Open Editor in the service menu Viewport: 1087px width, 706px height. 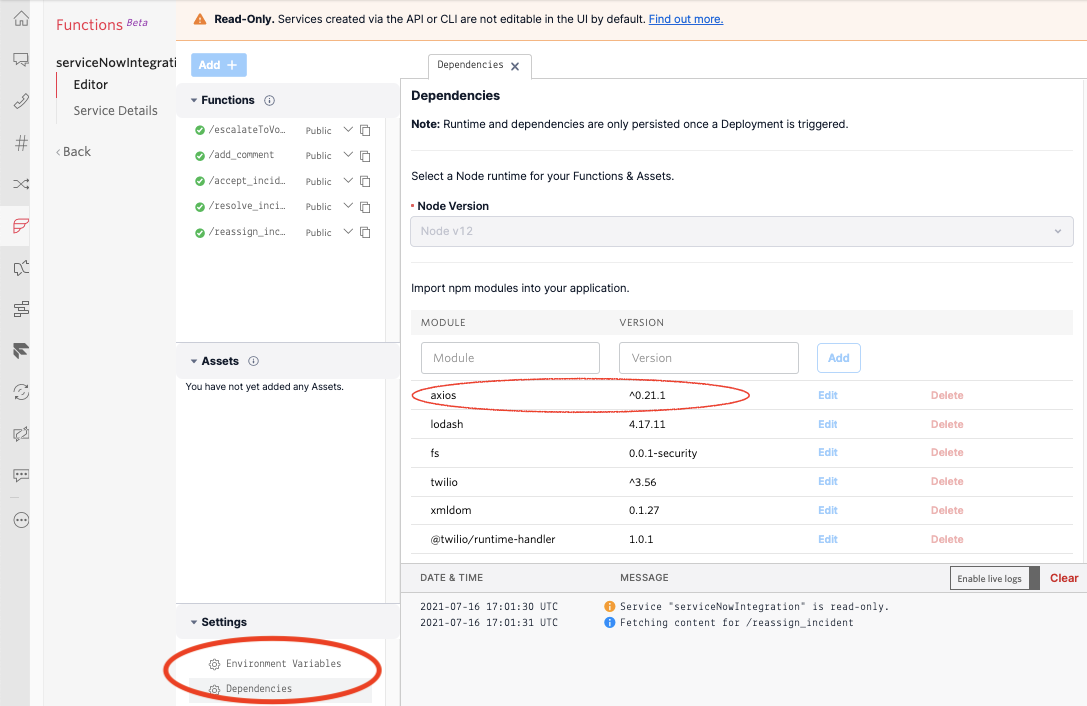pyautogui.click(x=91, y=85)
